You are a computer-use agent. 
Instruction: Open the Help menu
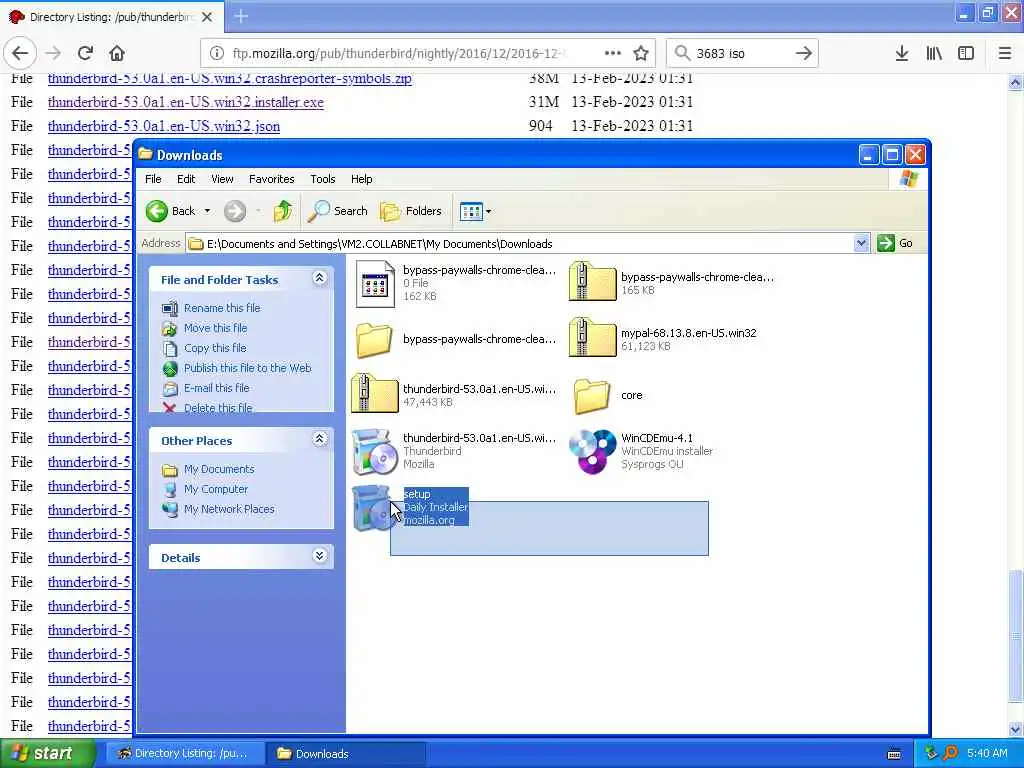point(361,179)
